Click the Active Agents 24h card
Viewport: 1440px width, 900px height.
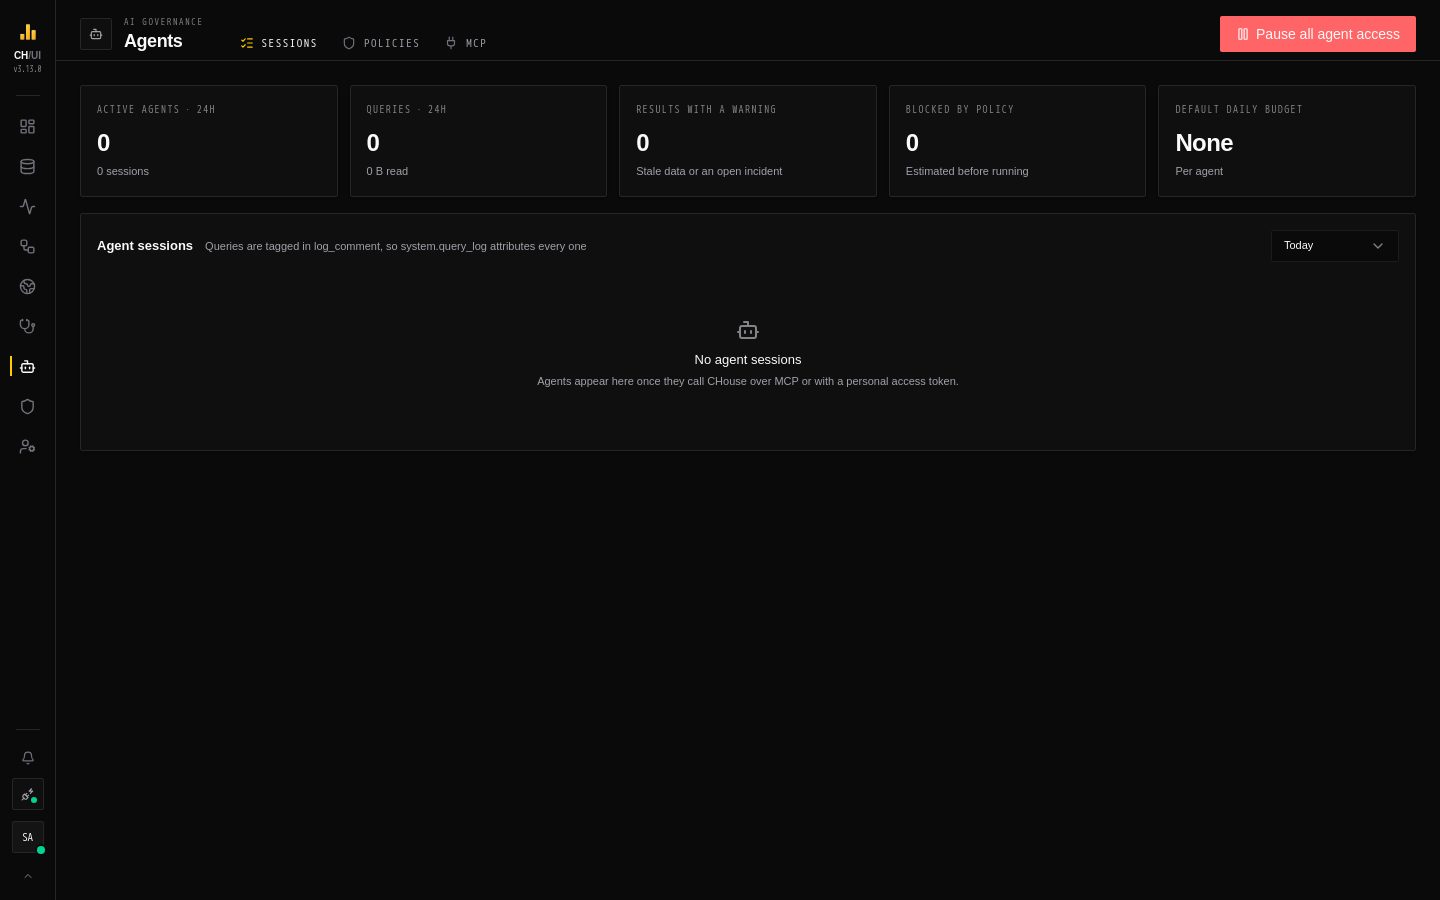point(209,141)
